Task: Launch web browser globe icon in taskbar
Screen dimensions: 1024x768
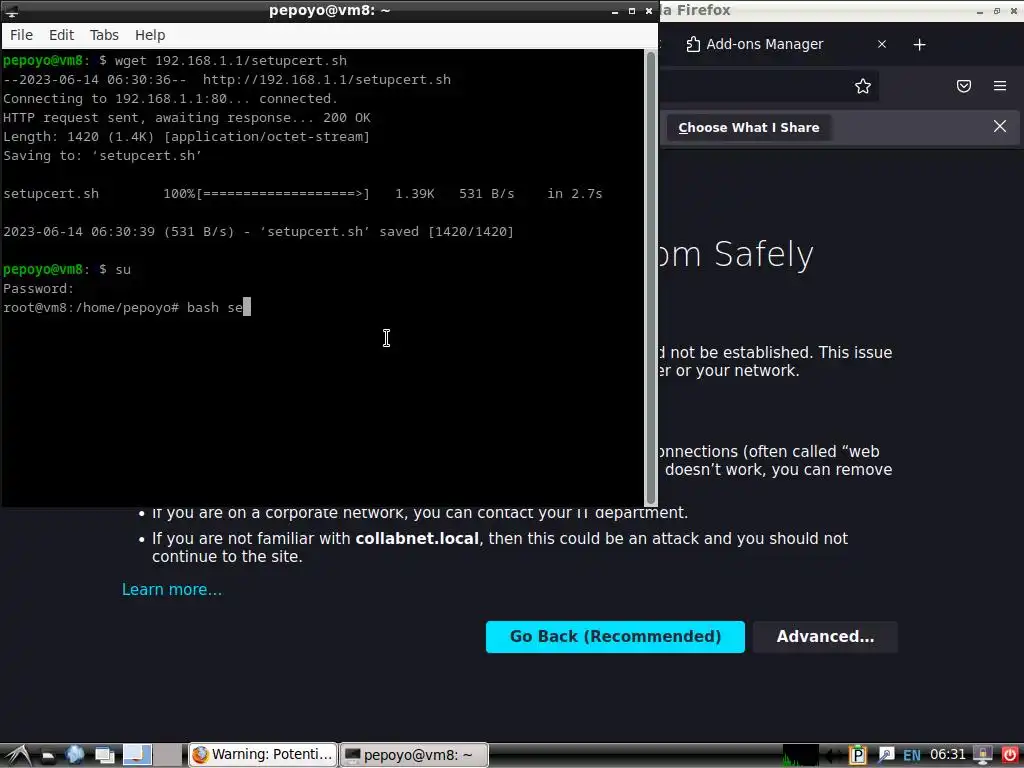Action: click(74, 755)
